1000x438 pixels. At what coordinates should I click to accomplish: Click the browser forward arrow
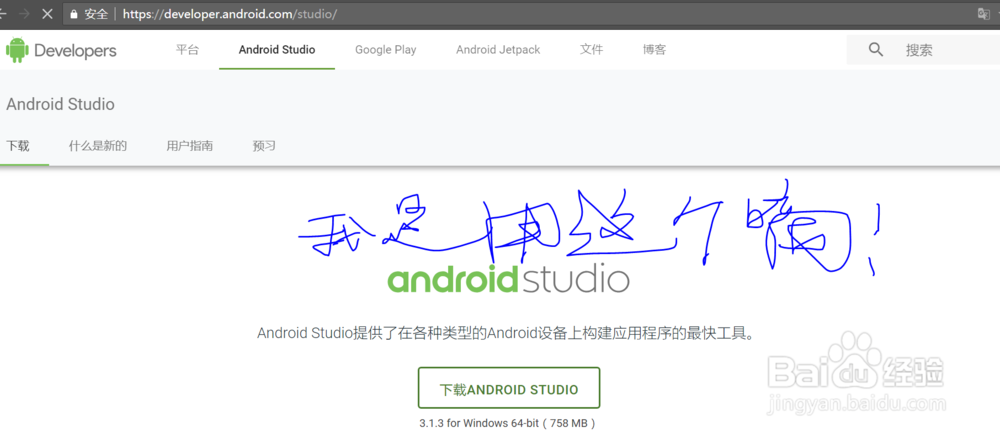[25, 13]
